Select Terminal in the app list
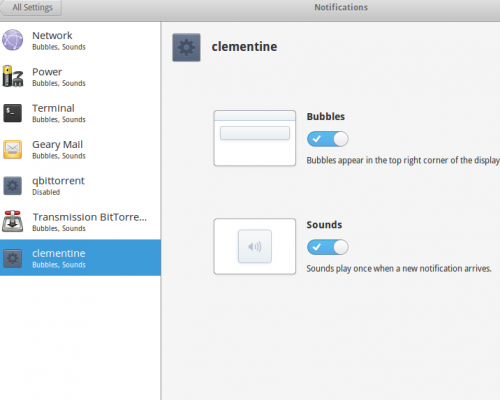500x400 pixels. (x=80, y=113)
